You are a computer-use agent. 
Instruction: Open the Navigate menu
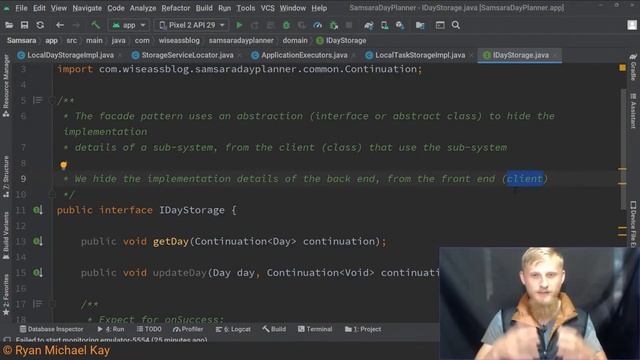tap(87, 8)
